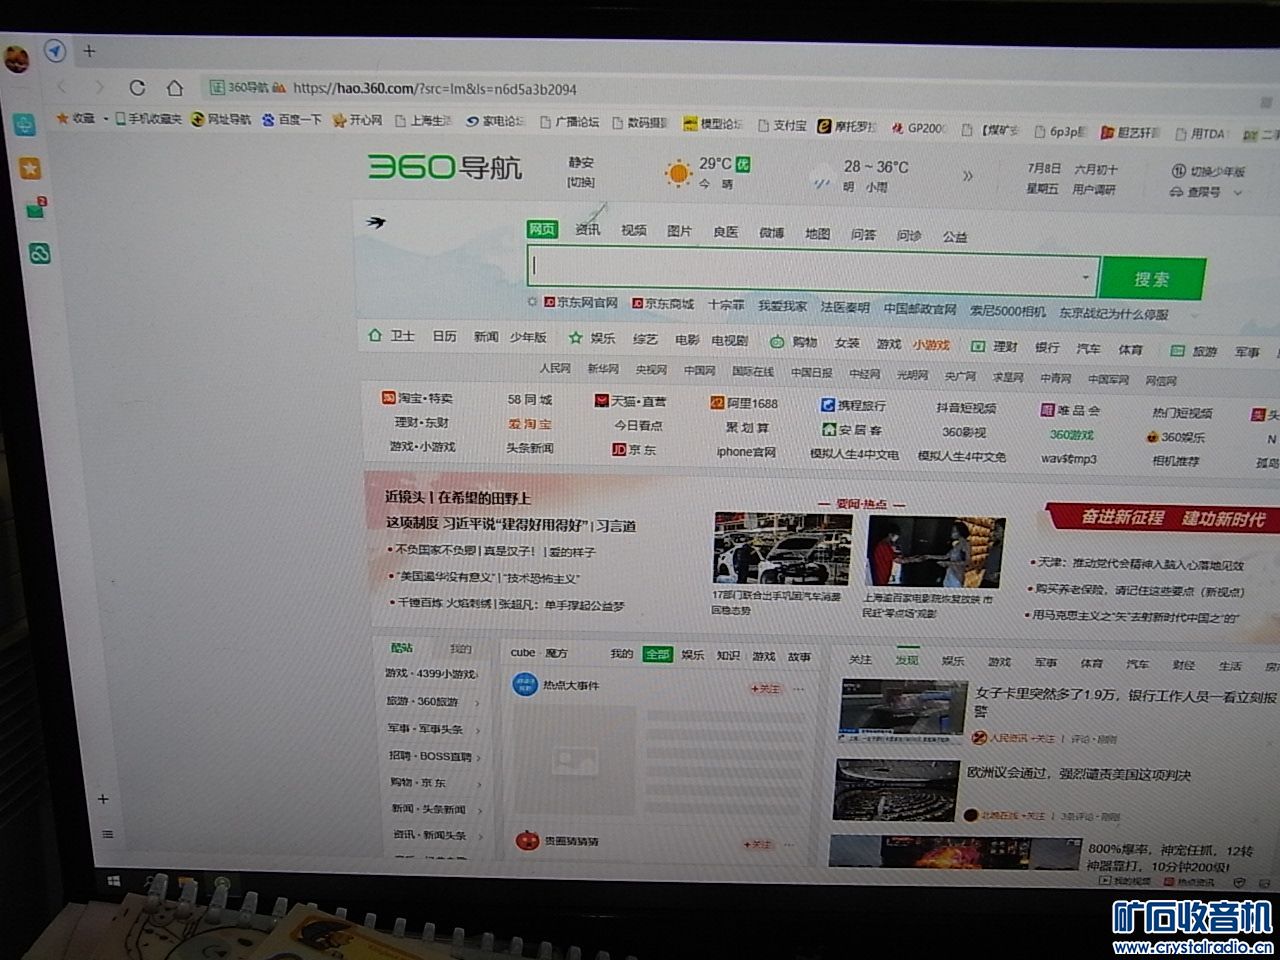The width and height of the screenshot is (1280, 960).
Task: Click the 卫士 house icon link
Action: (391, 335)
